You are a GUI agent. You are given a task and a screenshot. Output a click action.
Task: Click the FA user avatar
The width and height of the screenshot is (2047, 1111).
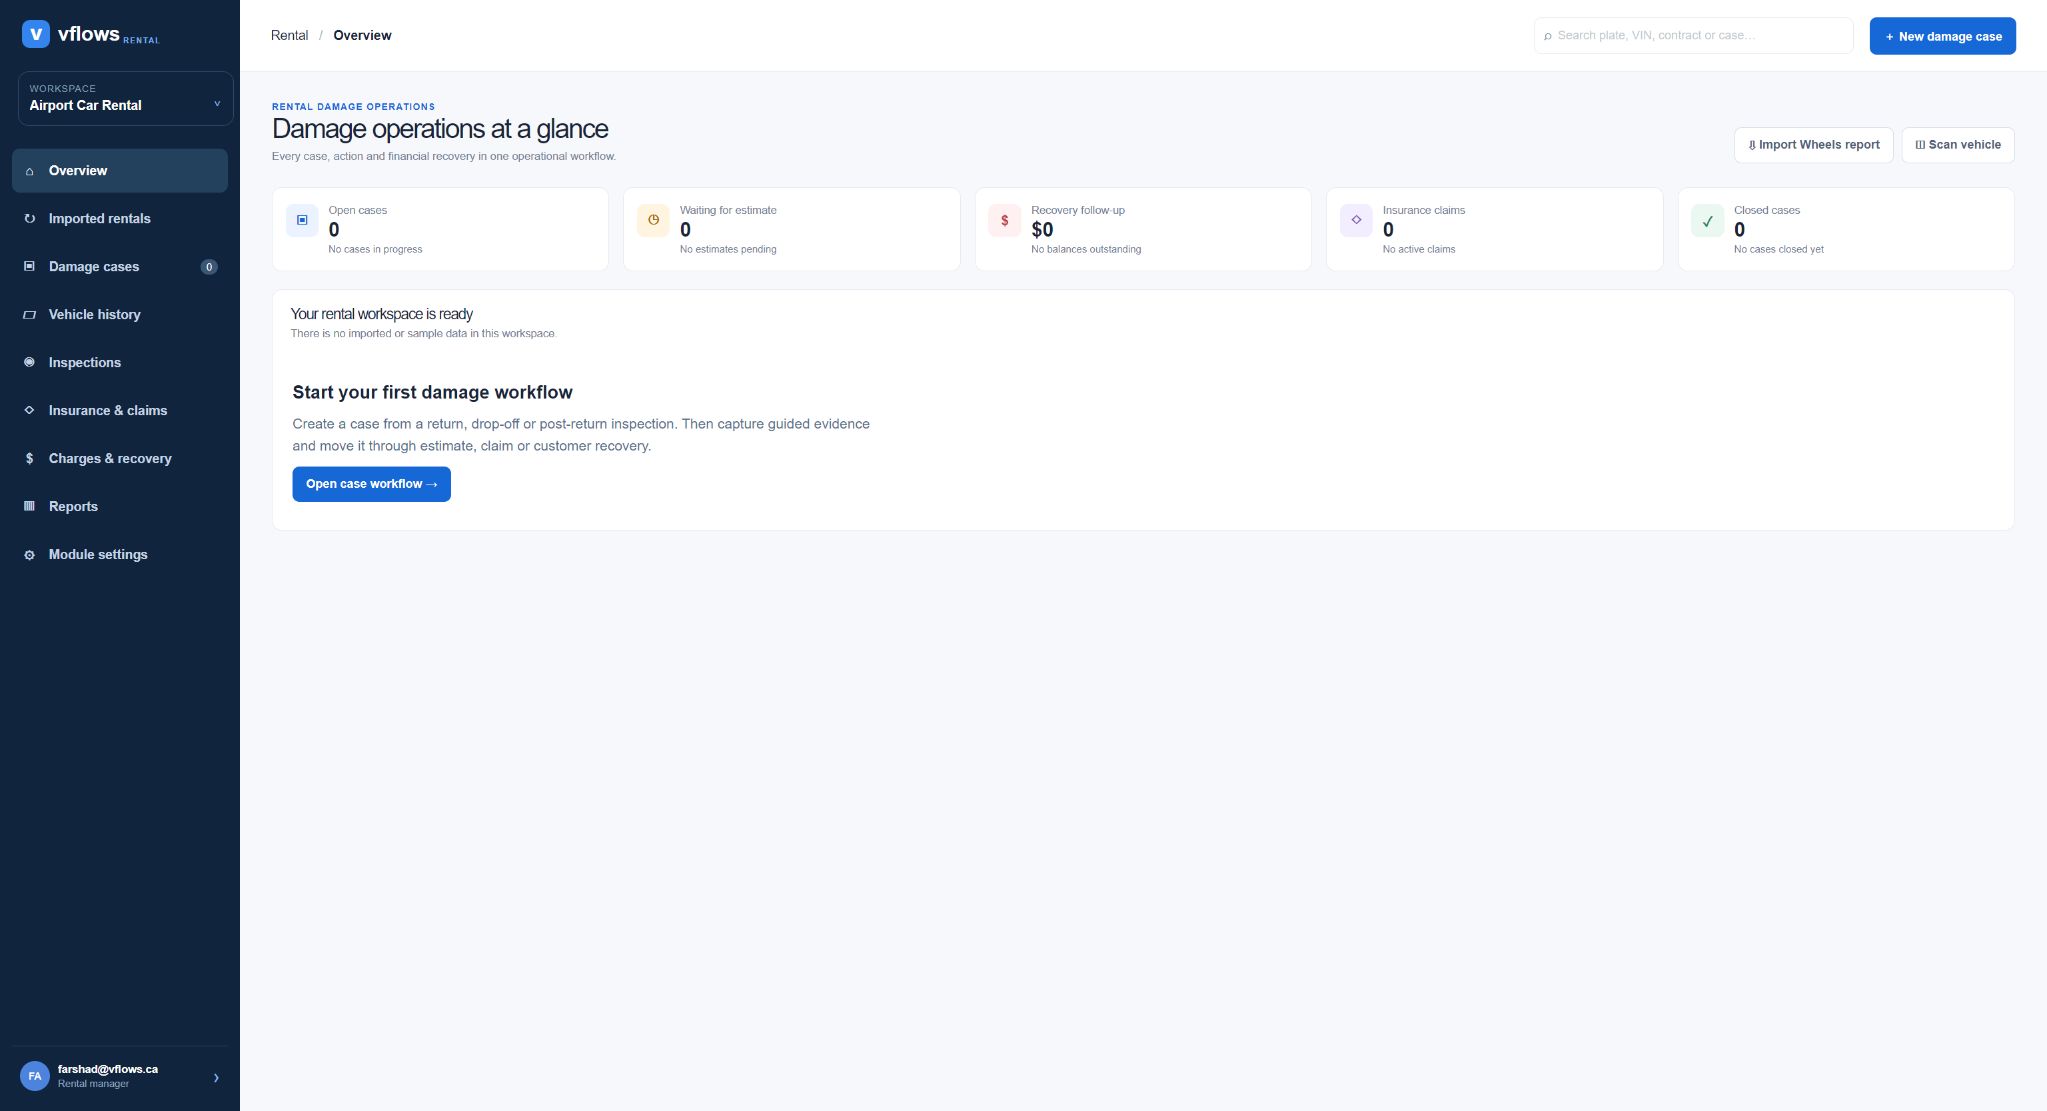35,1076
